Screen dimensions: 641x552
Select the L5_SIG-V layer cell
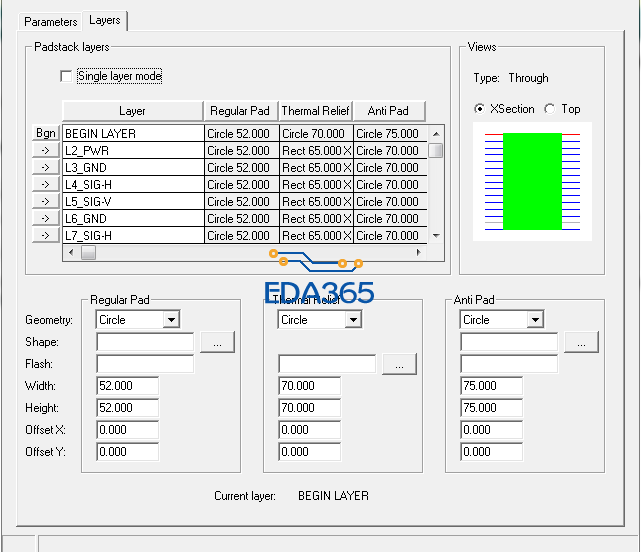coord(133,202)
